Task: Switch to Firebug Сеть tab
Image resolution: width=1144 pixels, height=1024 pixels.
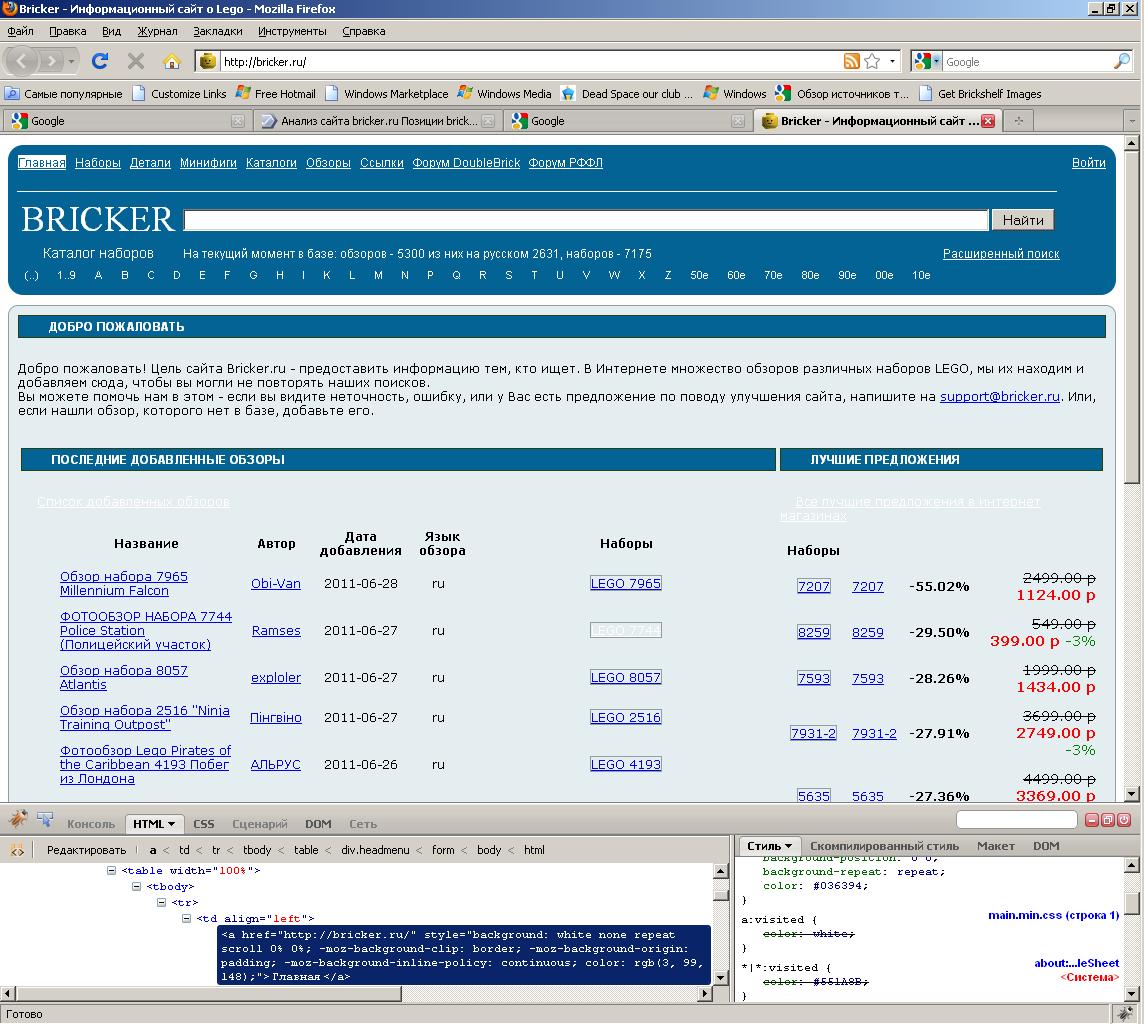Action: click(363, 824)
